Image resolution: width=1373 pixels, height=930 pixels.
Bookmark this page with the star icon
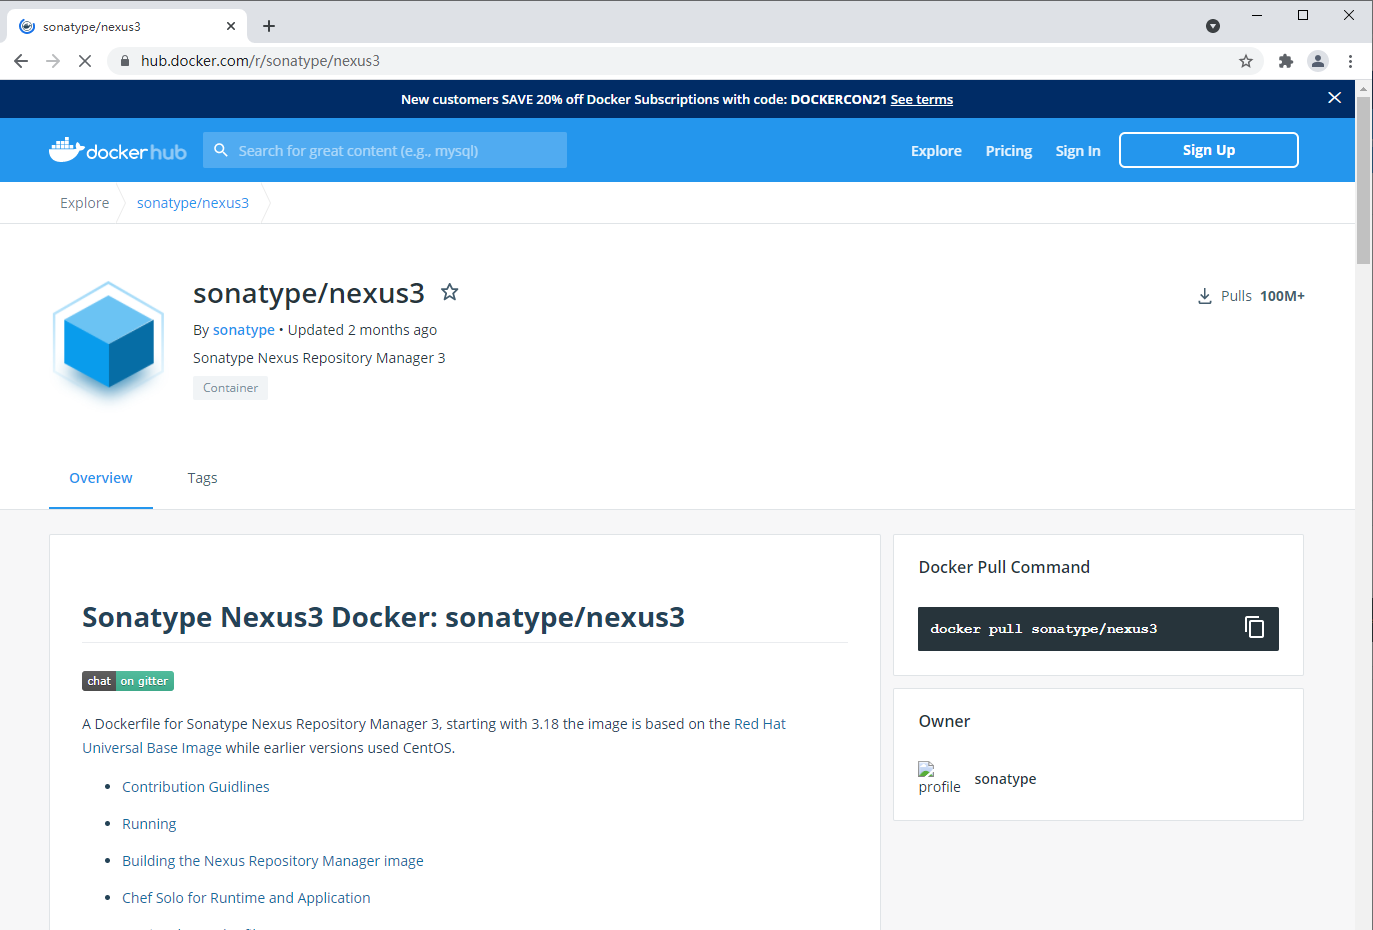point(1246,61)
